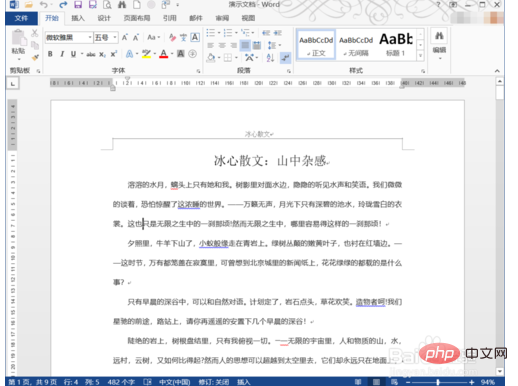
Task: Apply the 标题 1 Heading 1 style
Action: (396, 45)
